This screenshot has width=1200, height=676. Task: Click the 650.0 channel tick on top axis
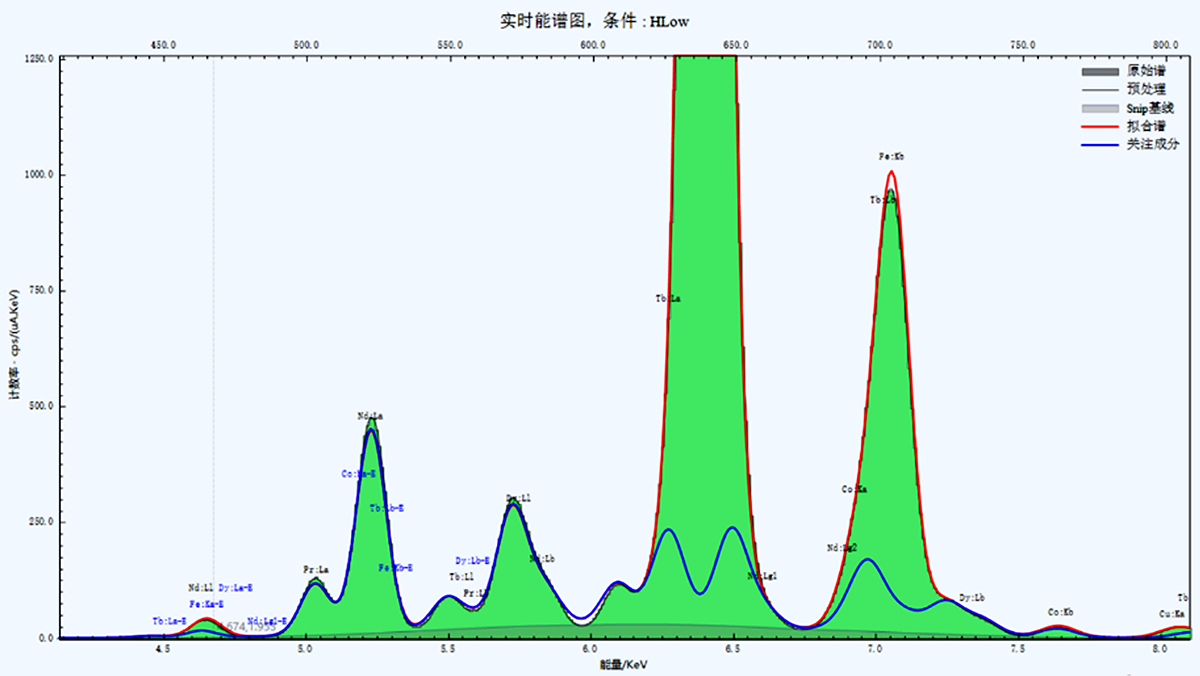(x=736, y=45)
